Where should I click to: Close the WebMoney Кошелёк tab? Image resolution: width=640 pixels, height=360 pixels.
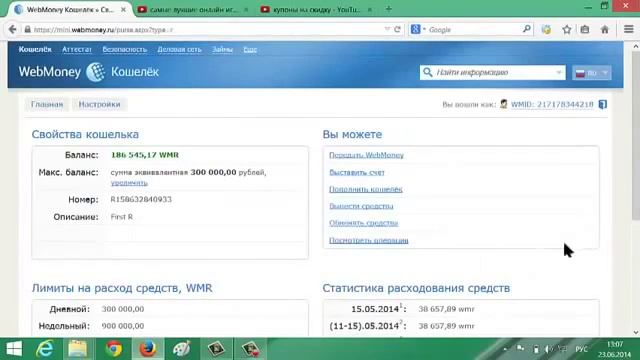click(123, 9)
